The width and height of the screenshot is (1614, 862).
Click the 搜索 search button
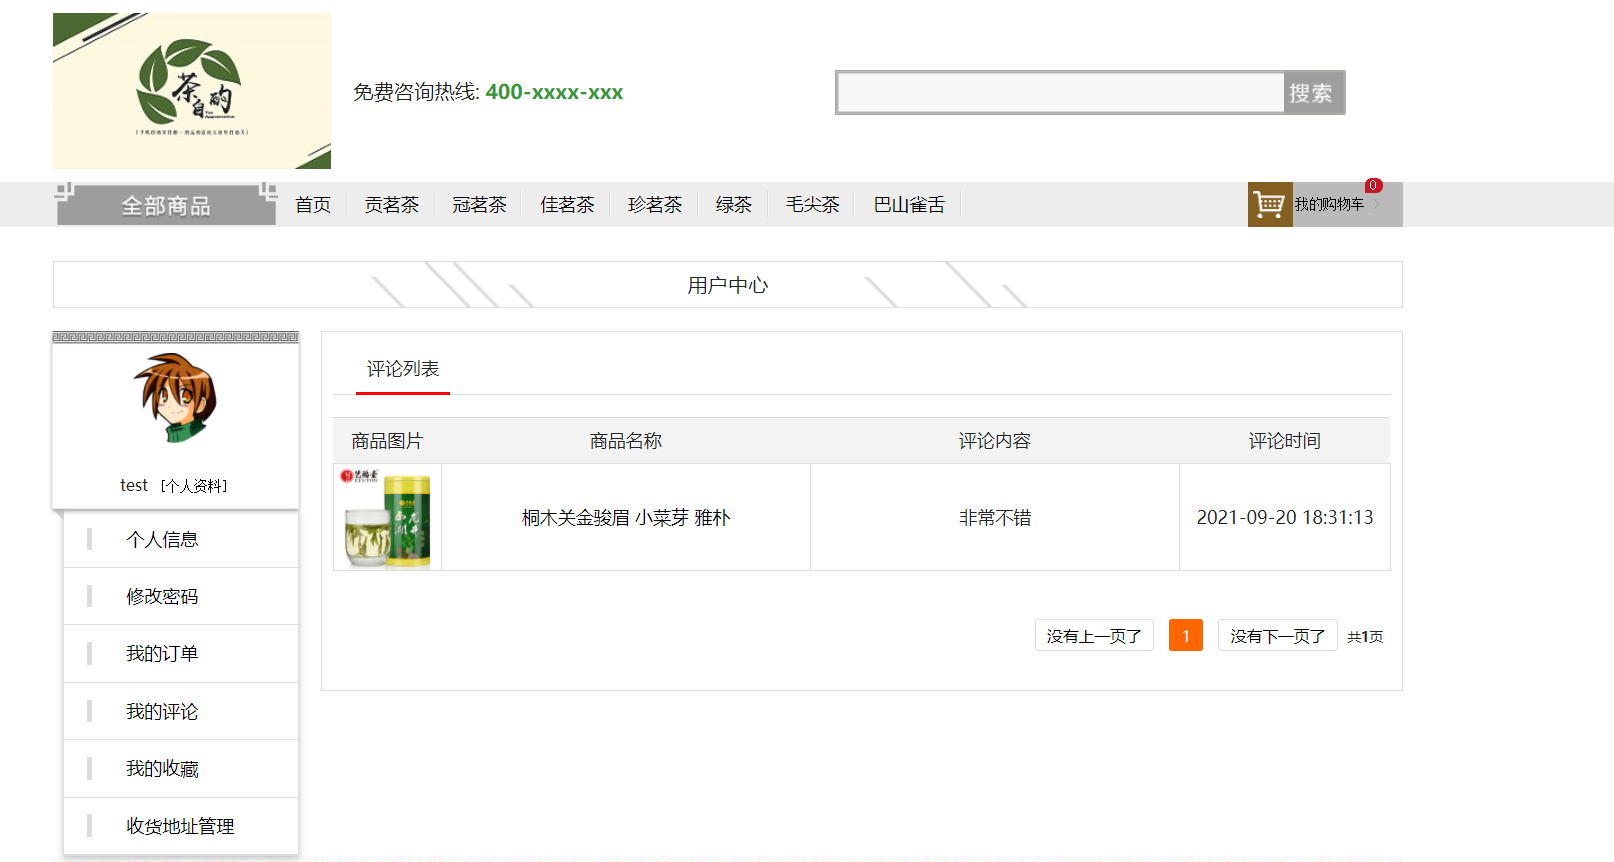pos(1313,93)
